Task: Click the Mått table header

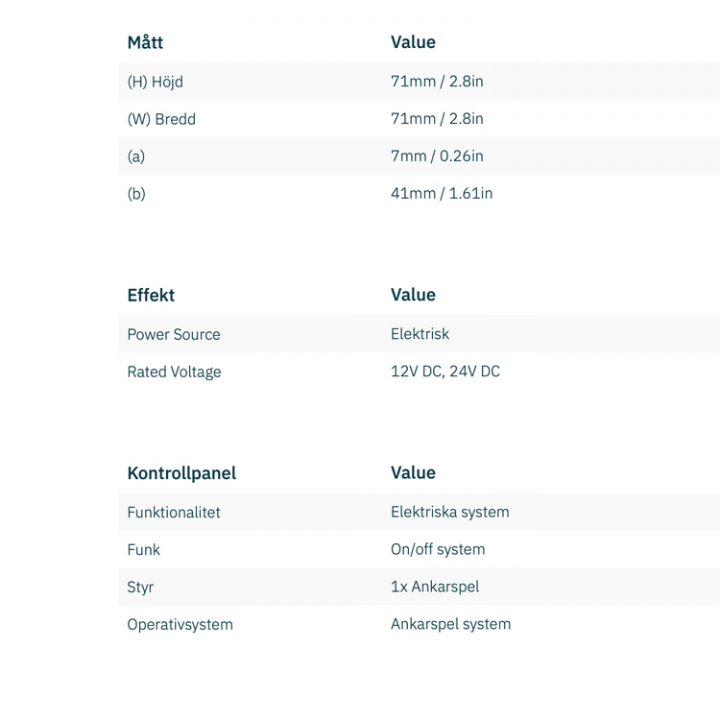Action: [x=145, y=42]
